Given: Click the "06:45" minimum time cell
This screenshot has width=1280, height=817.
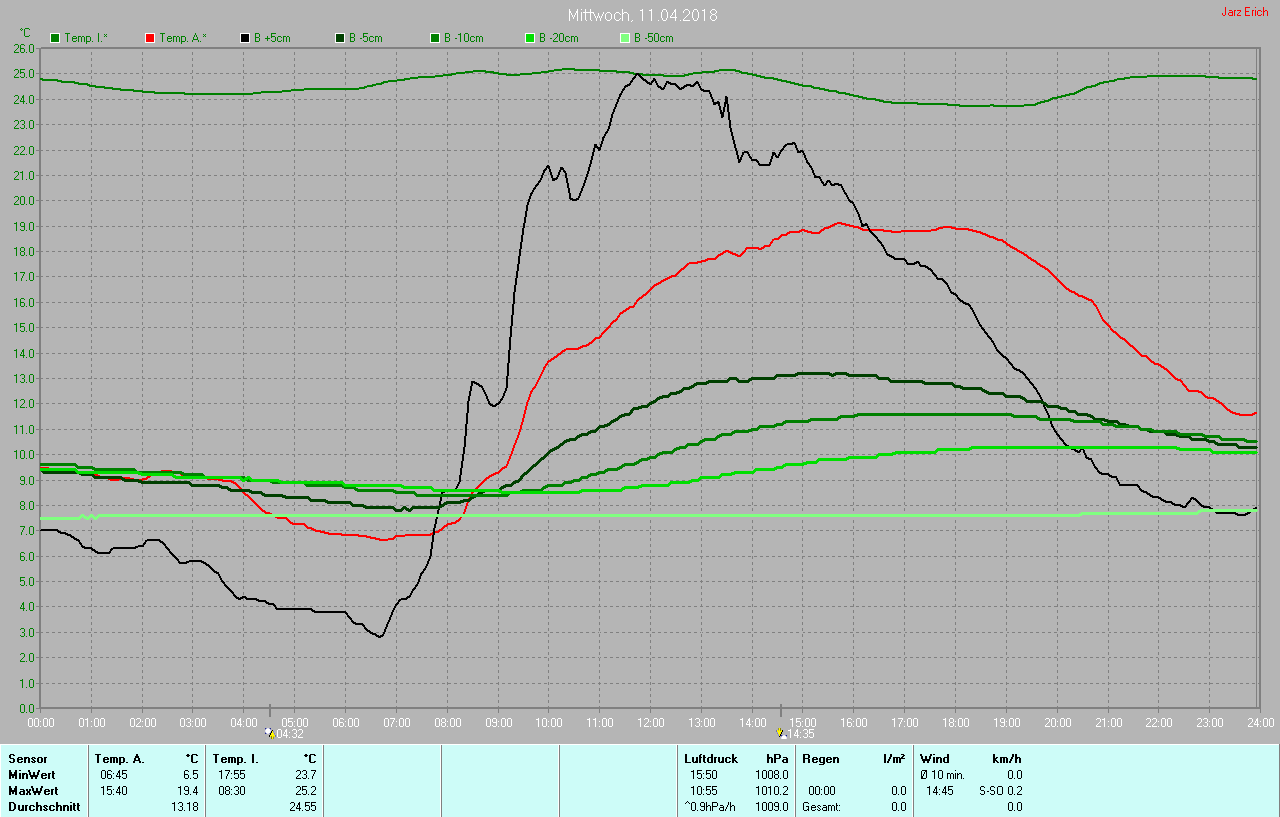Looking at the screenshot, I should coord(113,775).
